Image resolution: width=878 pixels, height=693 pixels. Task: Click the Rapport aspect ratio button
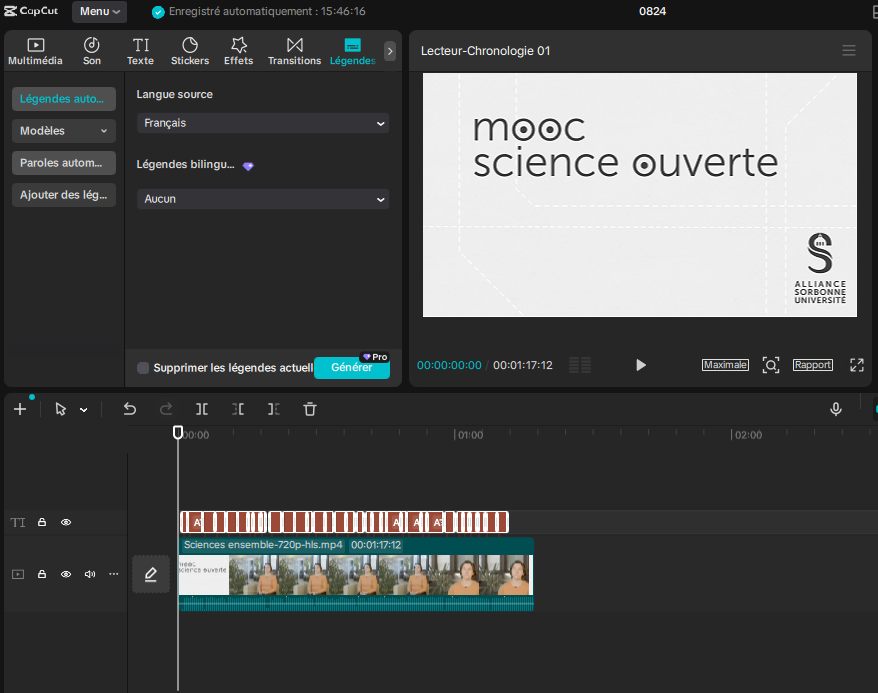(812, 365)
